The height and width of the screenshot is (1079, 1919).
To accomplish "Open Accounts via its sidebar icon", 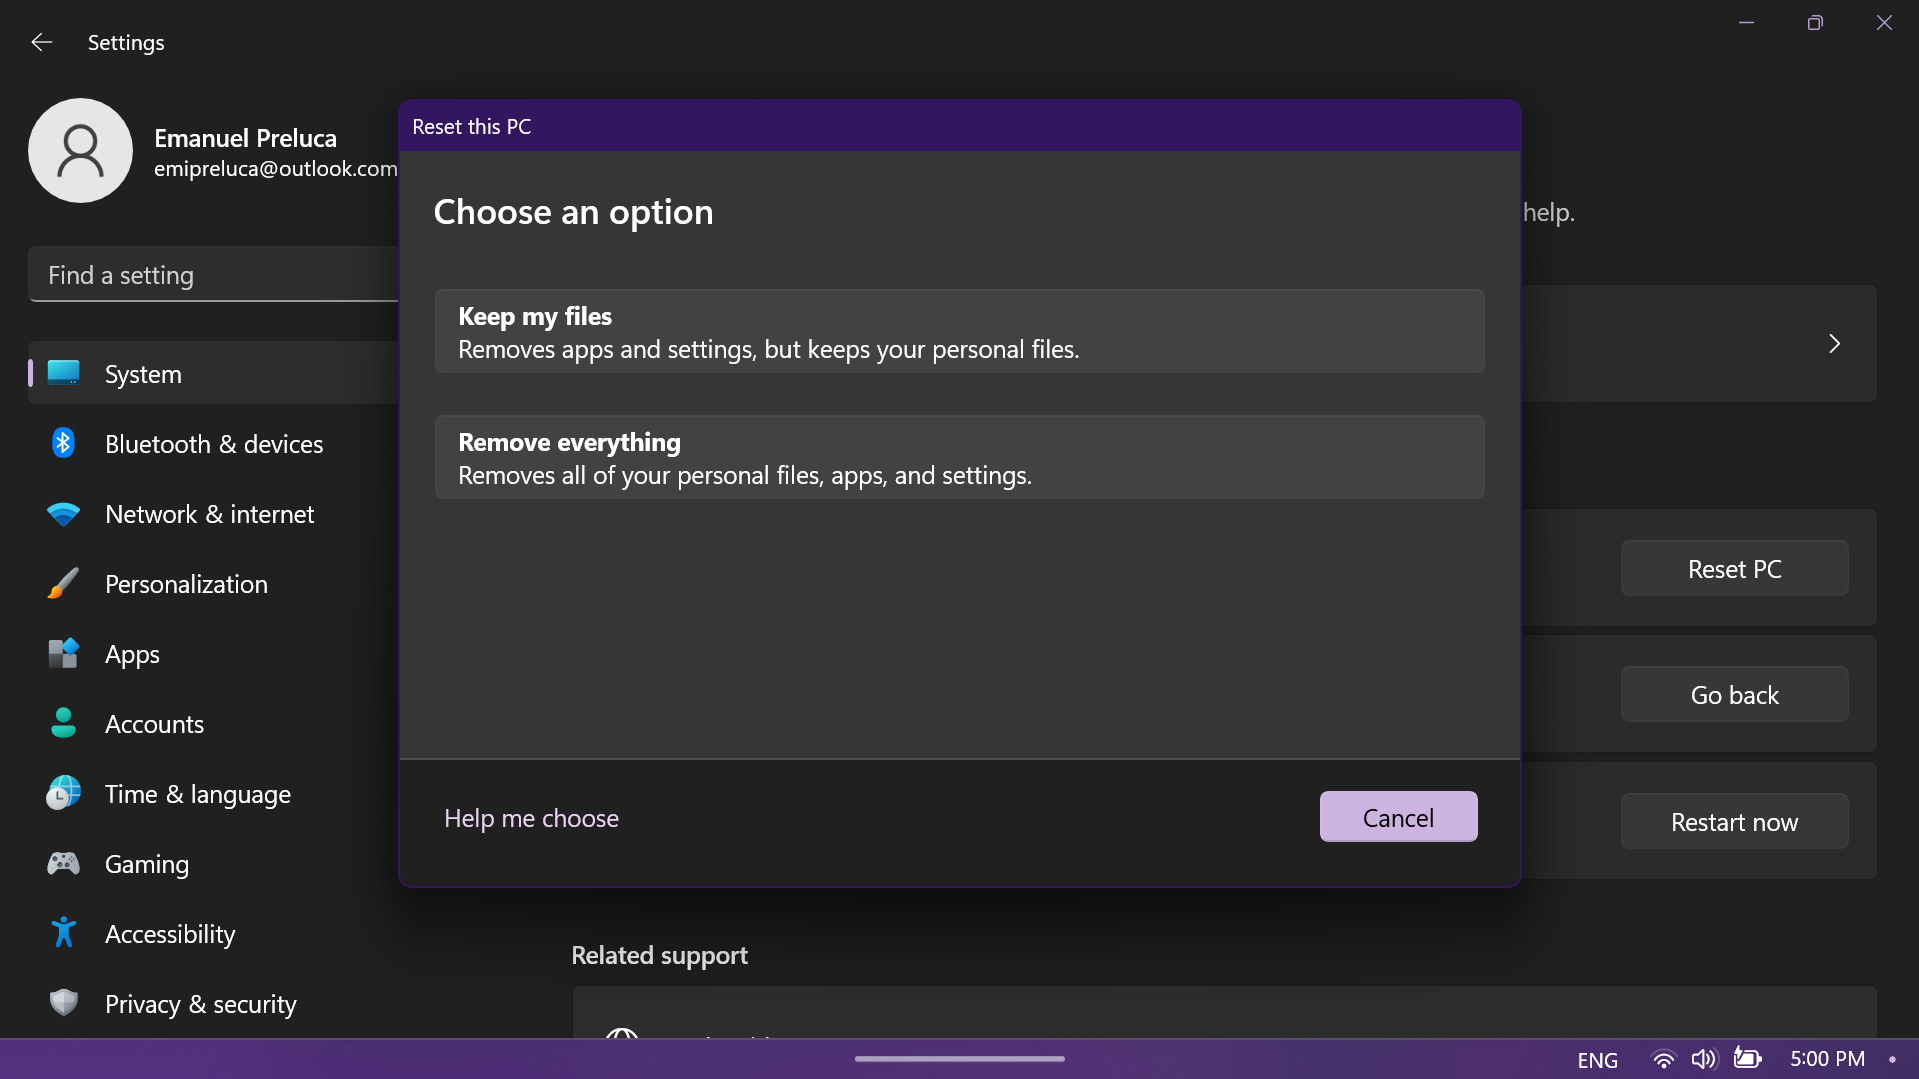I will [63, 723].
